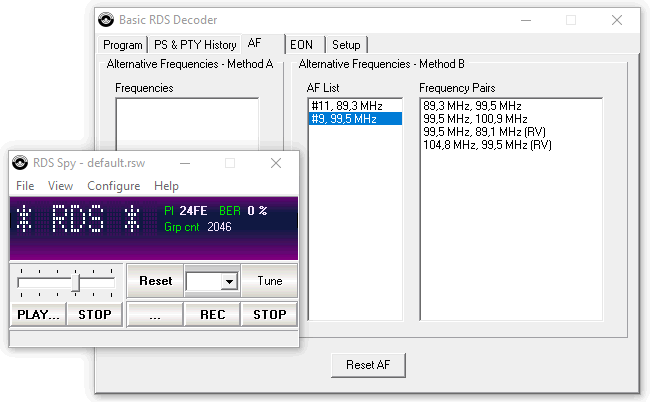Close the RDS Spy window
This screenshot has width=650, height=402.
tap(276, 163)
